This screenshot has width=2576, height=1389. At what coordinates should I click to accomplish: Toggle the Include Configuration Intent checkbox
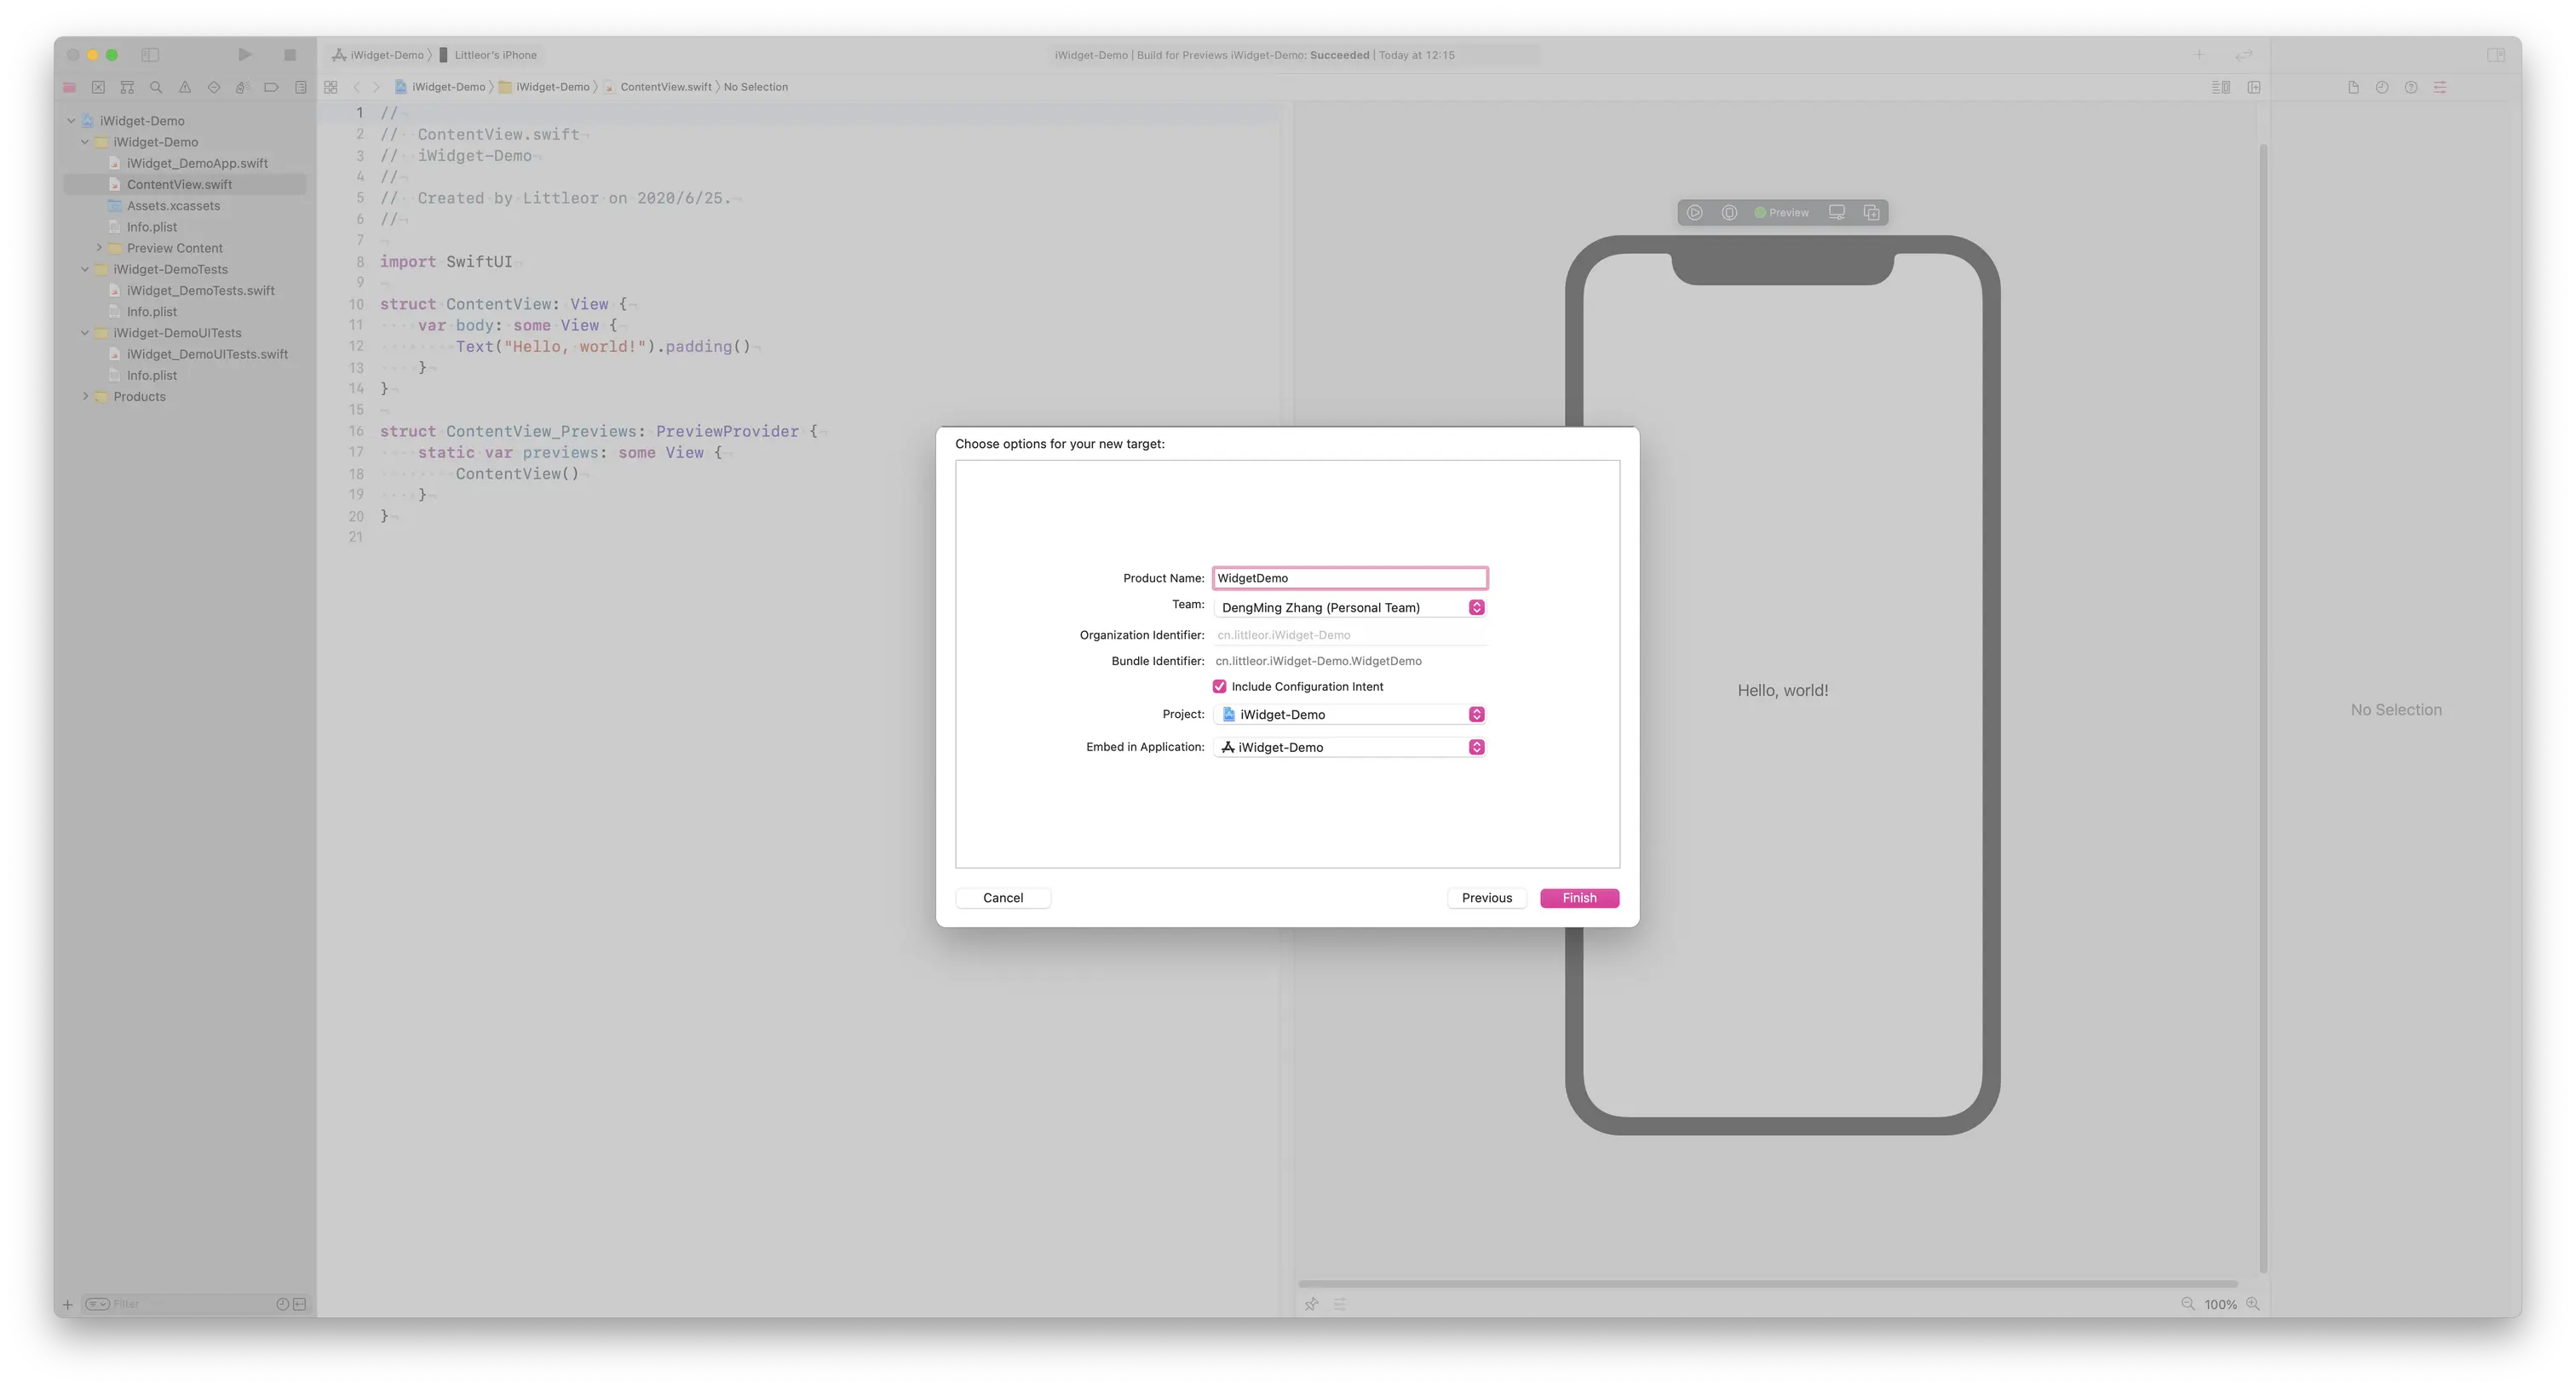[x=1219, y=686]
